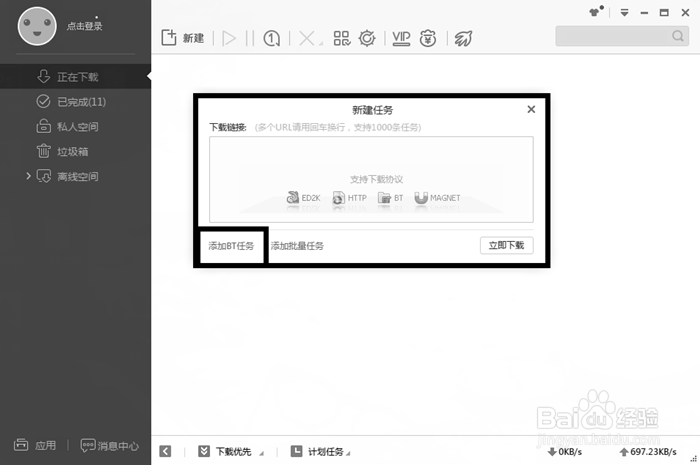700x465 pixels.
Task: Click the rocket speed-up icon
Action: pos(463,38)
